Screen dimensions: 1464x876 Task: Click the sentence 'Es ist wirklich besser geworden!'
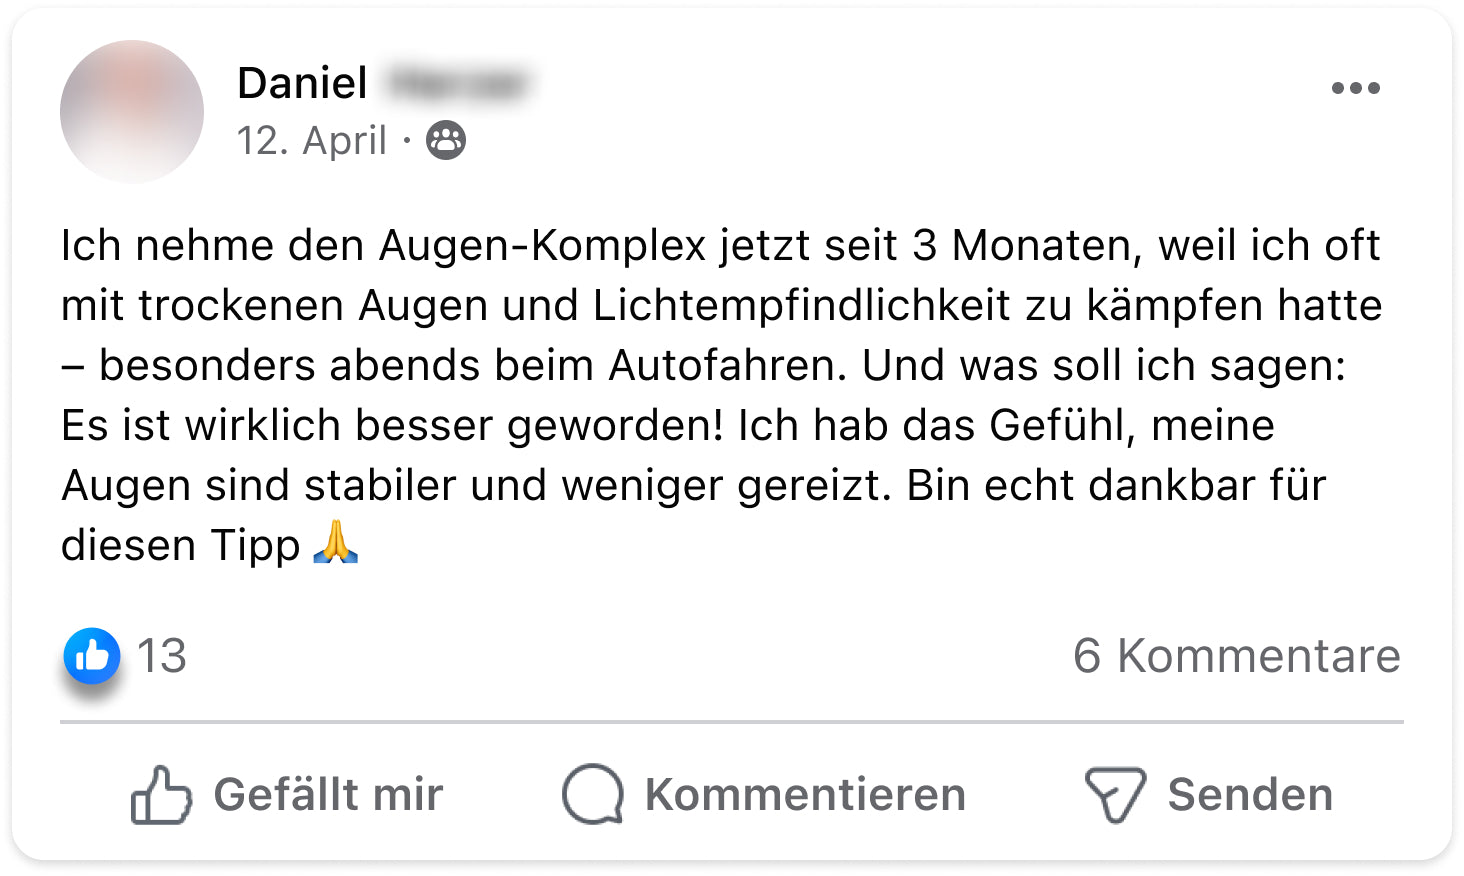[x=392, y=426]
